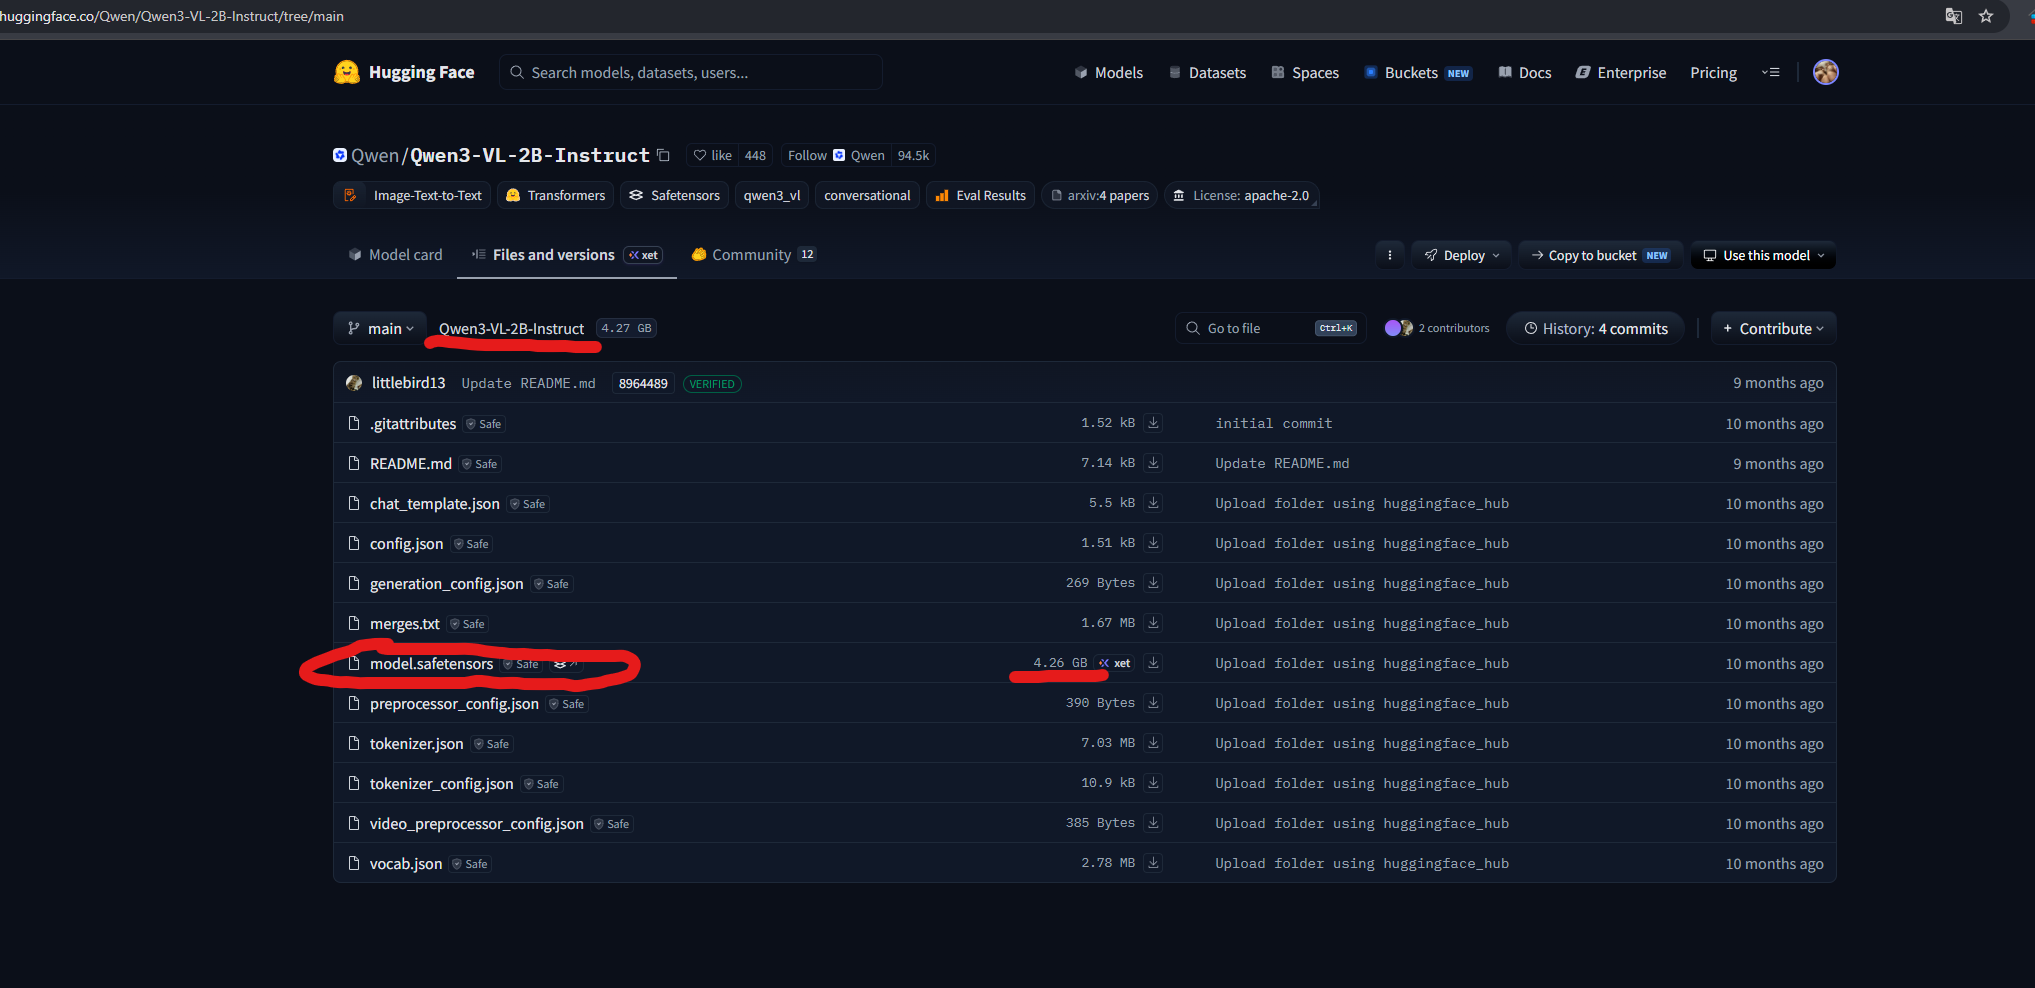
Task: Focus the Search models, datasets, users field
Action: click(691, 72)
